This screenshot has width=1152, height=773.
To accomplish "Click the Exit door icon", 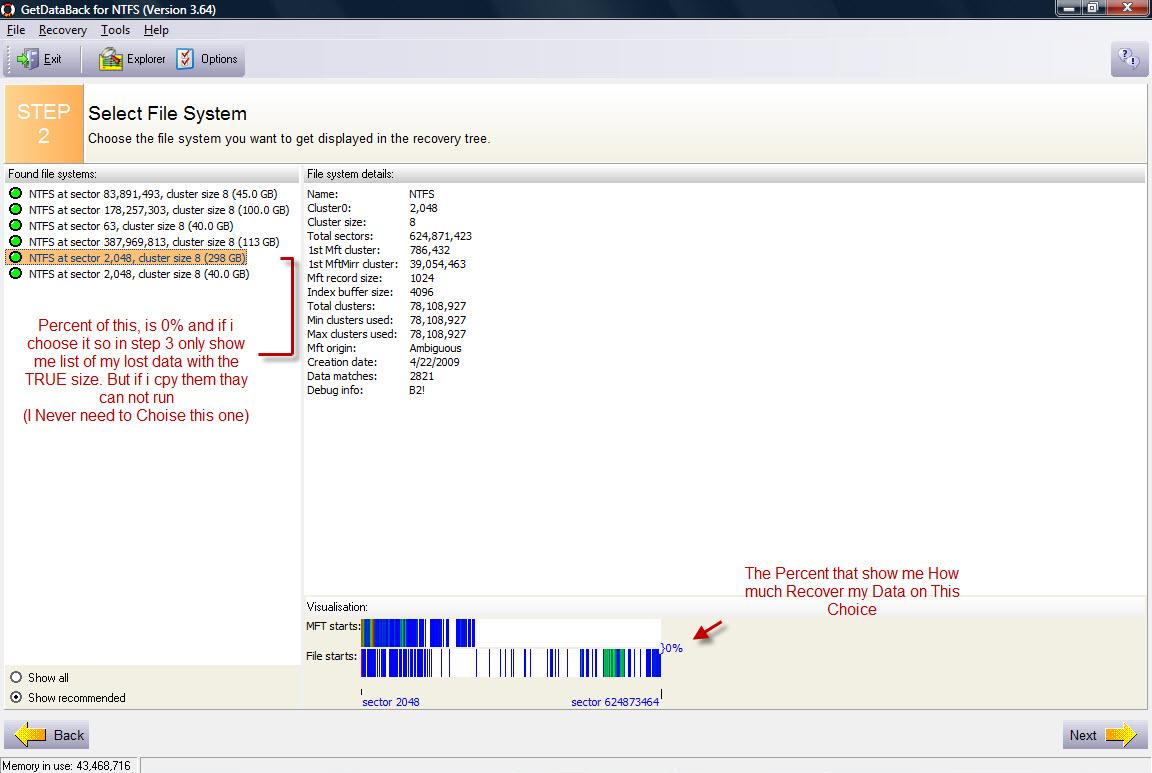I will (28, 59).
